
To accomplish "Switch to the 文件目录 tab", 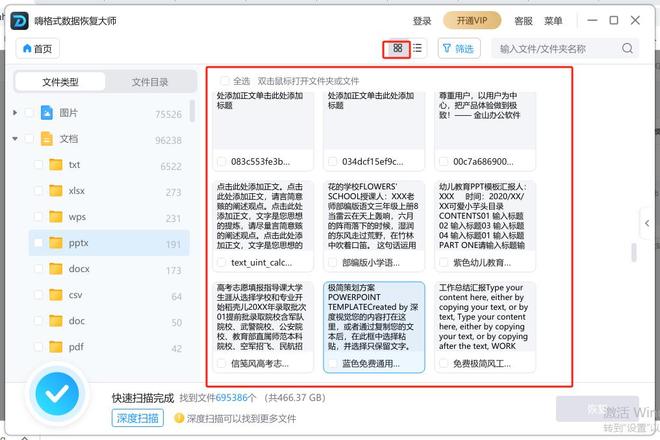I will click(x=149, y=82).
